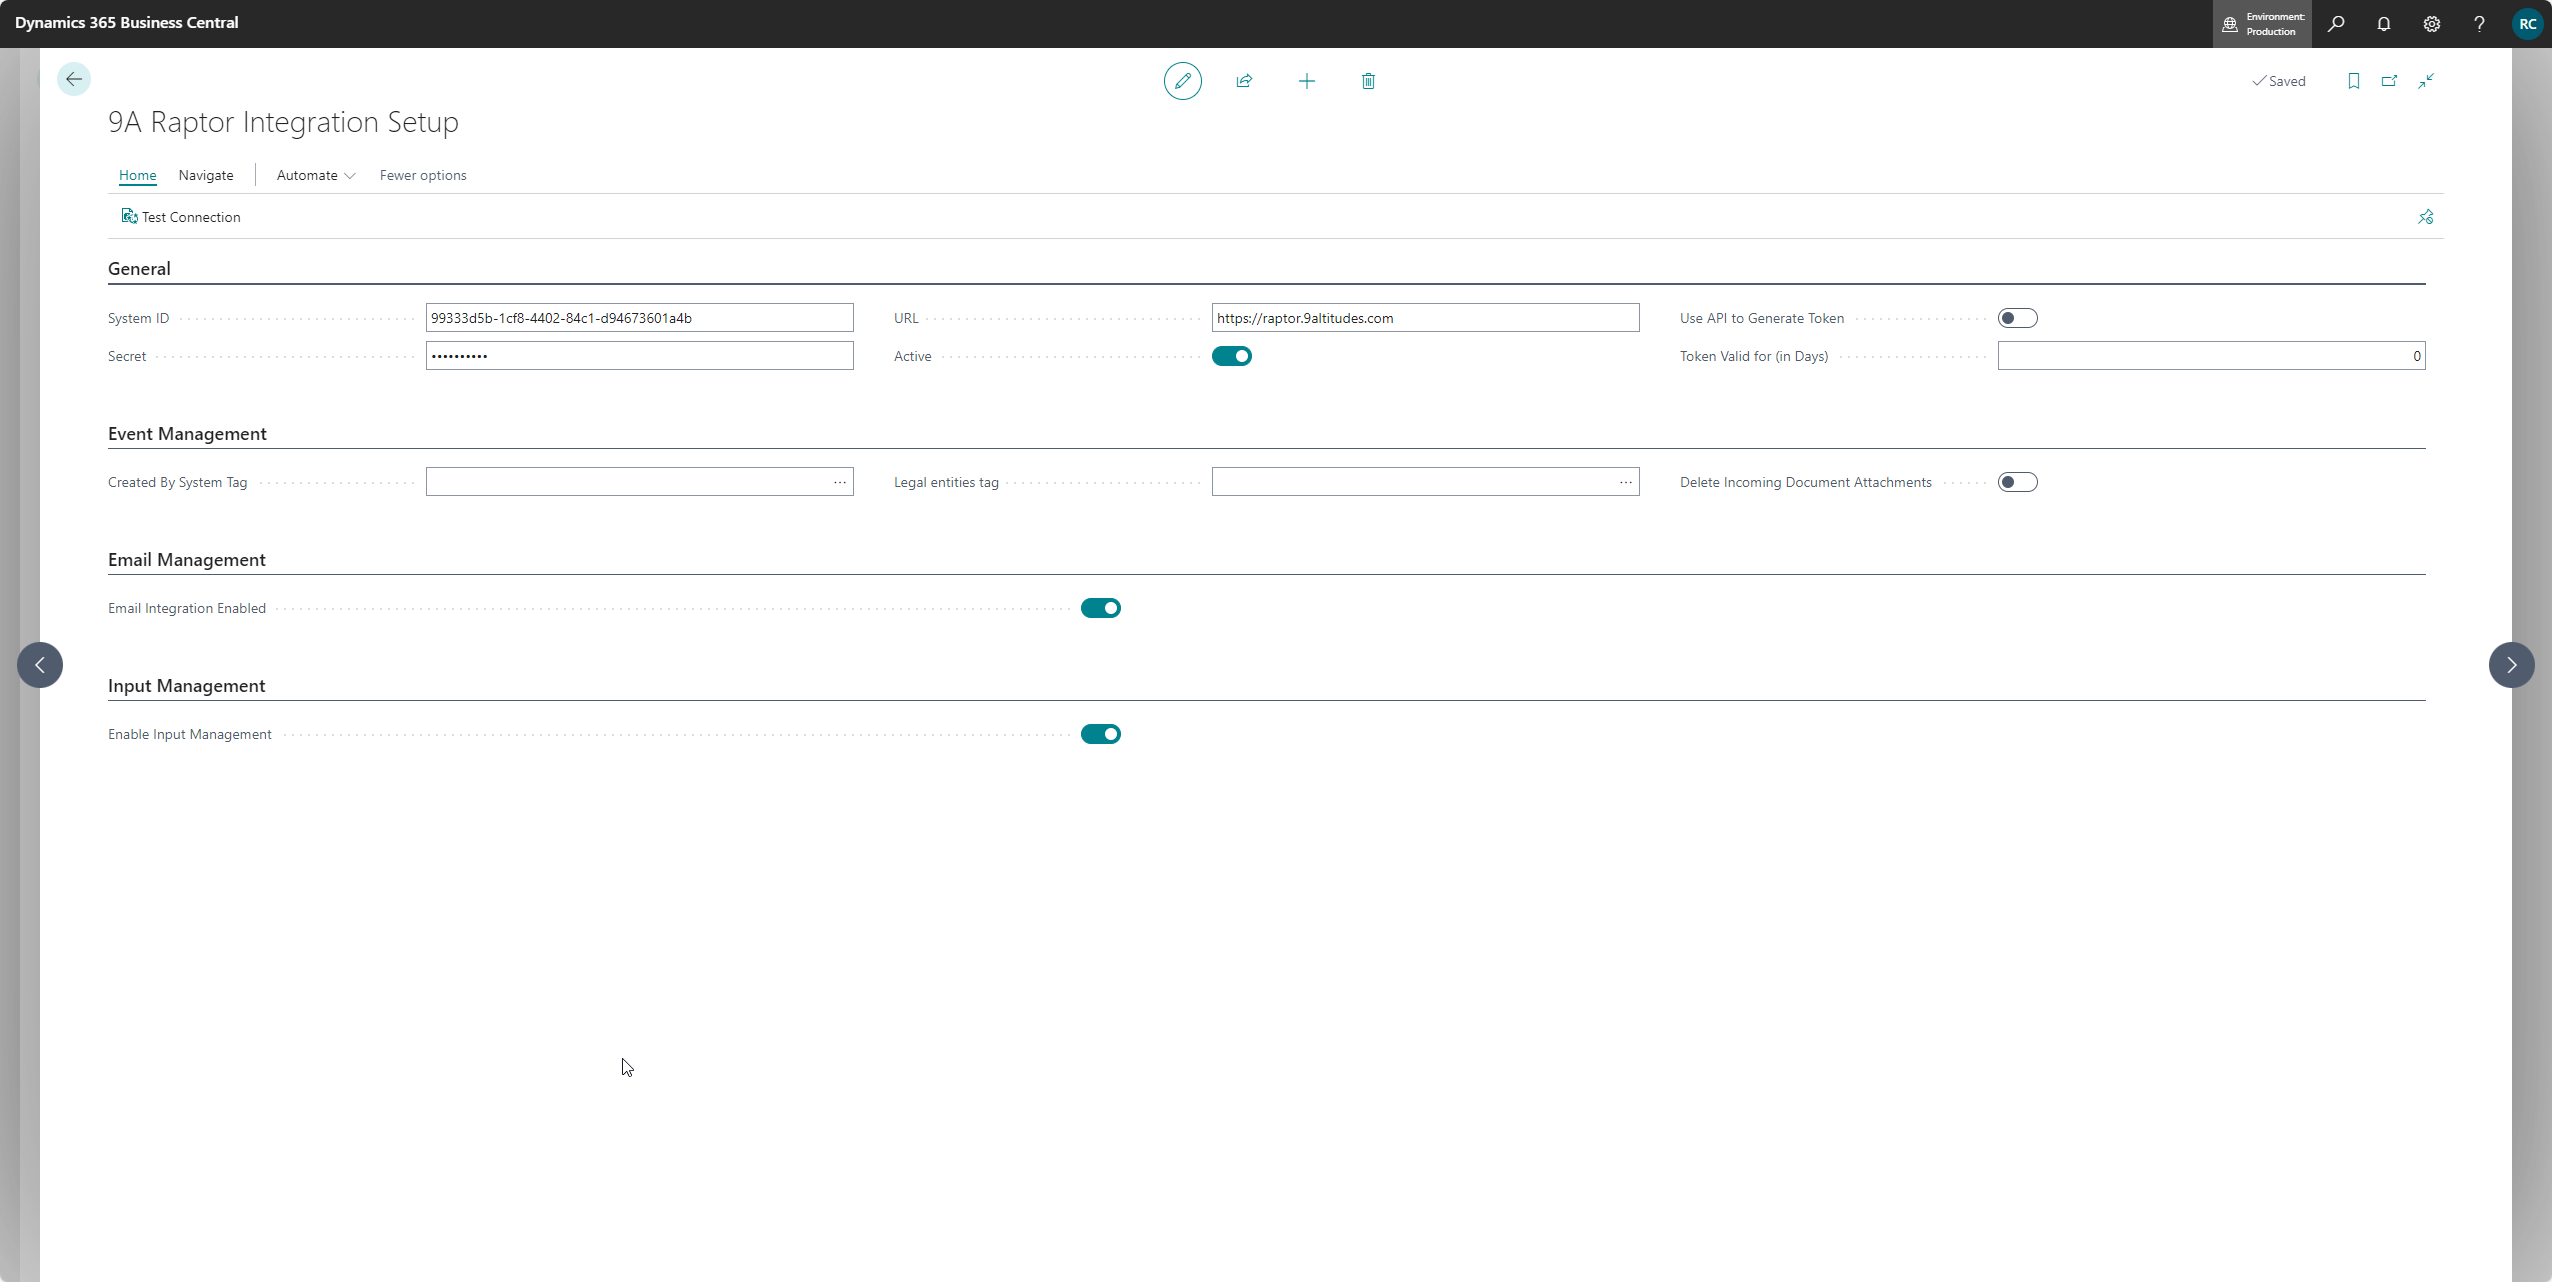
Task: Open Legal entities tag lookup
Action: point(1626,482)
